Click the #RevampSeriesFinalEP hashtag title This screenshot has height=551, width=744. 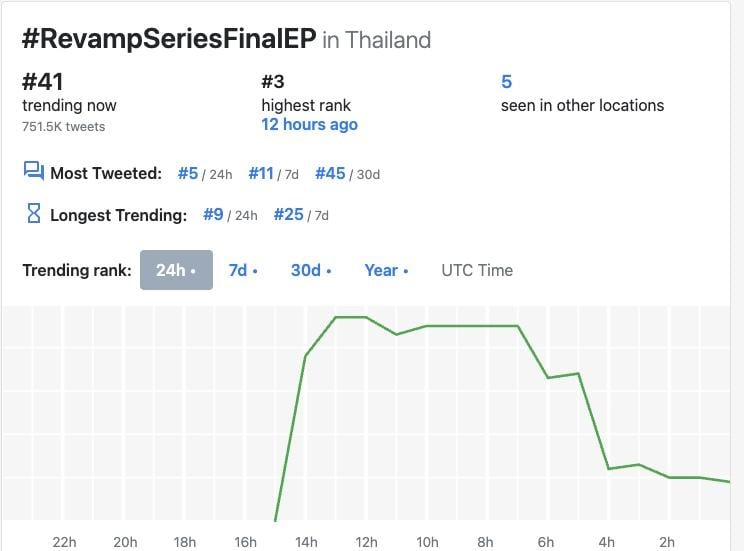(169, 39)
